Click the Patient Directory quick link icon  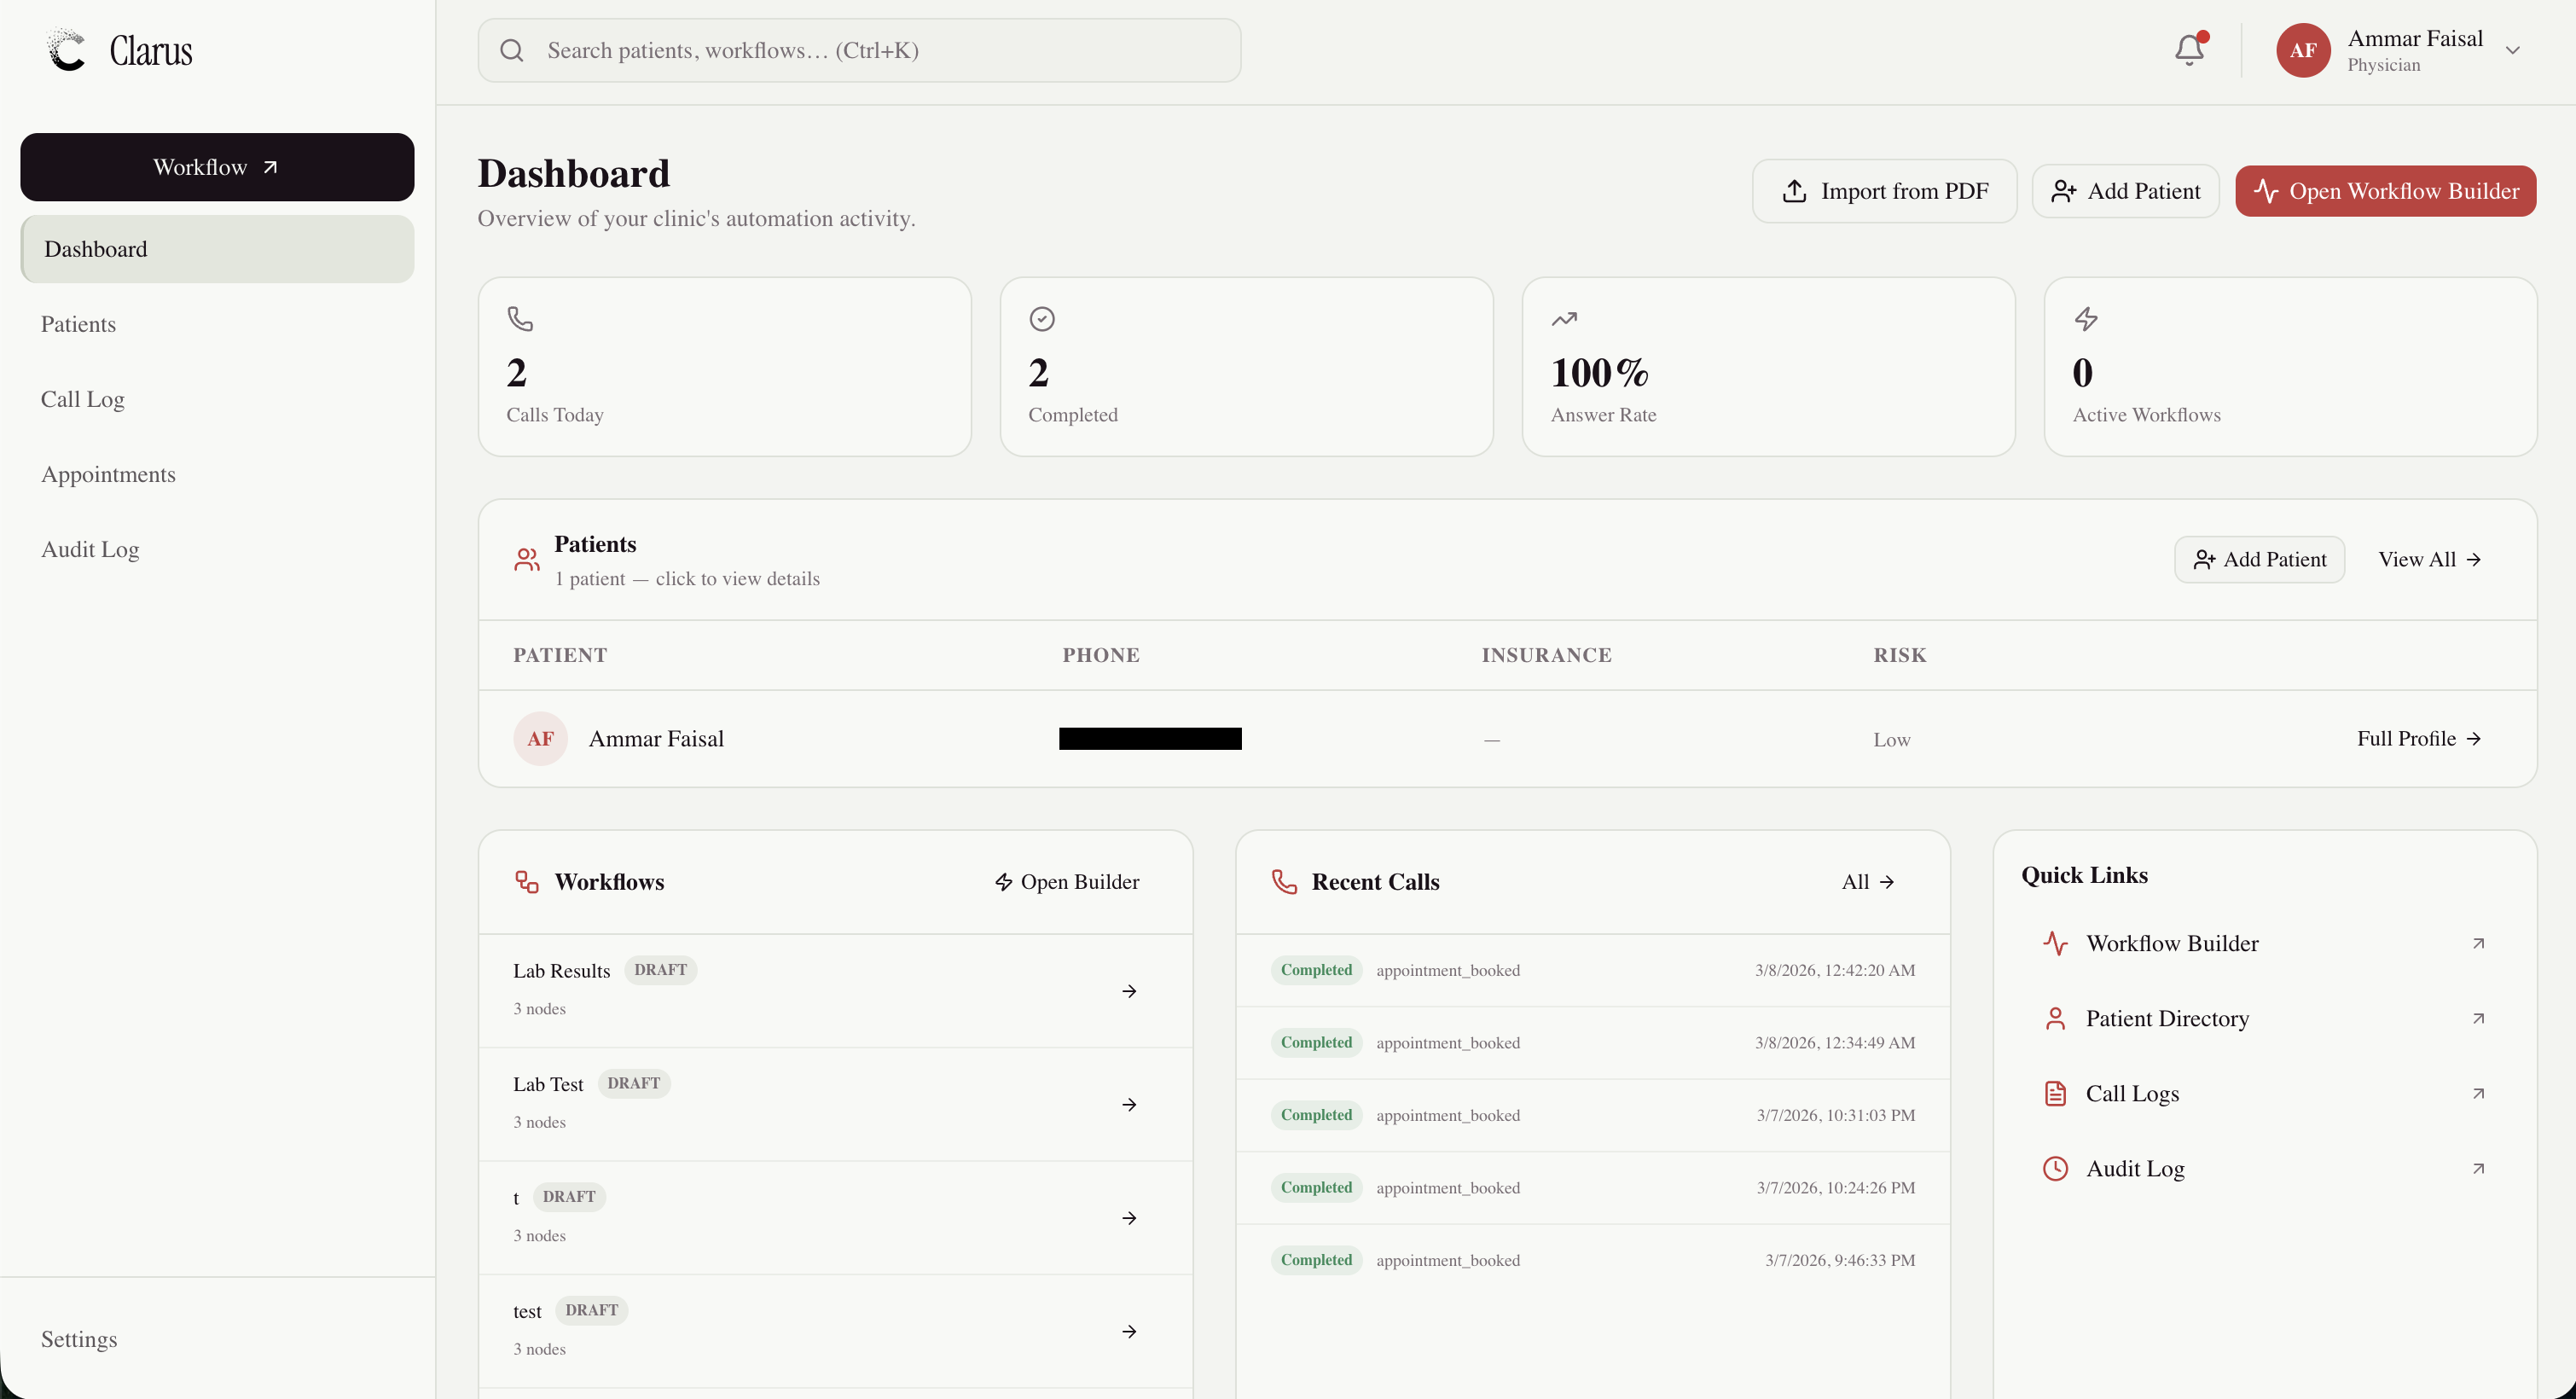[2055, 1018]
